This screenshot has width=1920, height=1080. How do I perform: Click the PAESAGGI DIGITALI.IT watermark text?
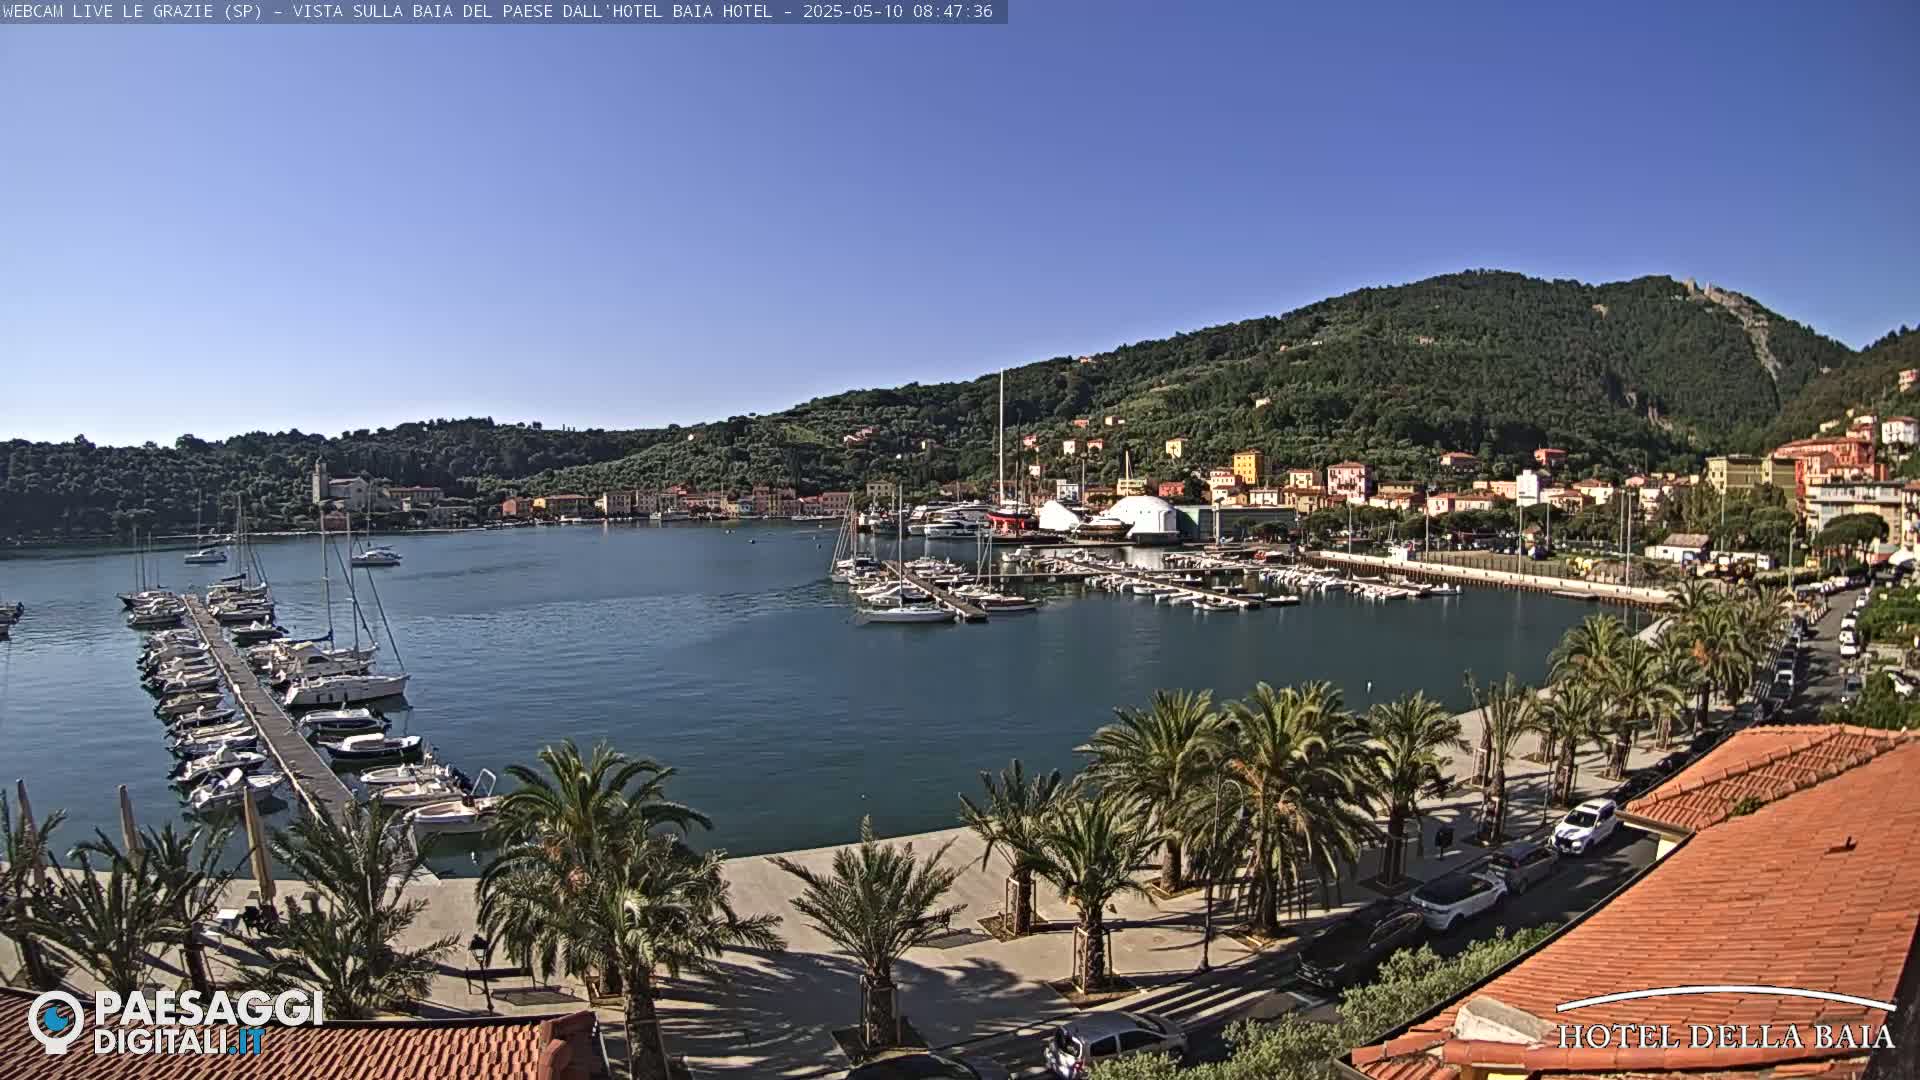pos(208,1022)
